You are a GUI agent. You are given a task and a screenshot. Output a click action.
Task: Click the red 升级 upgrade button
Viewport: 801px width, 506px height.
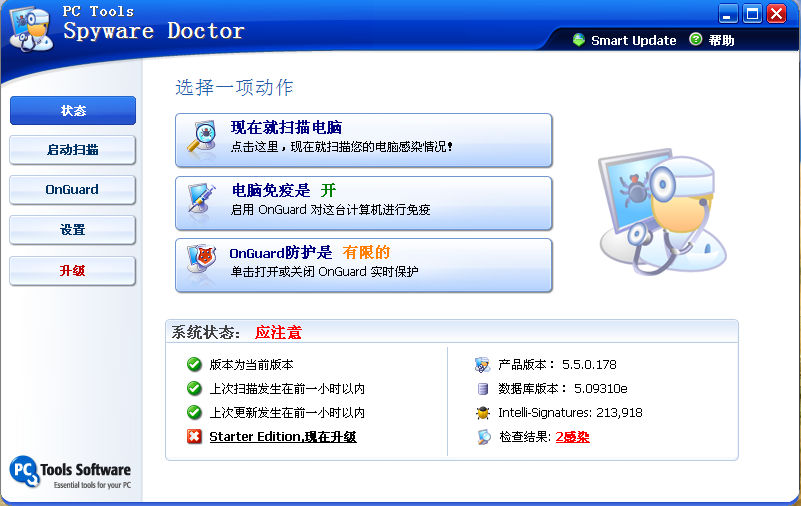(73, 271)
